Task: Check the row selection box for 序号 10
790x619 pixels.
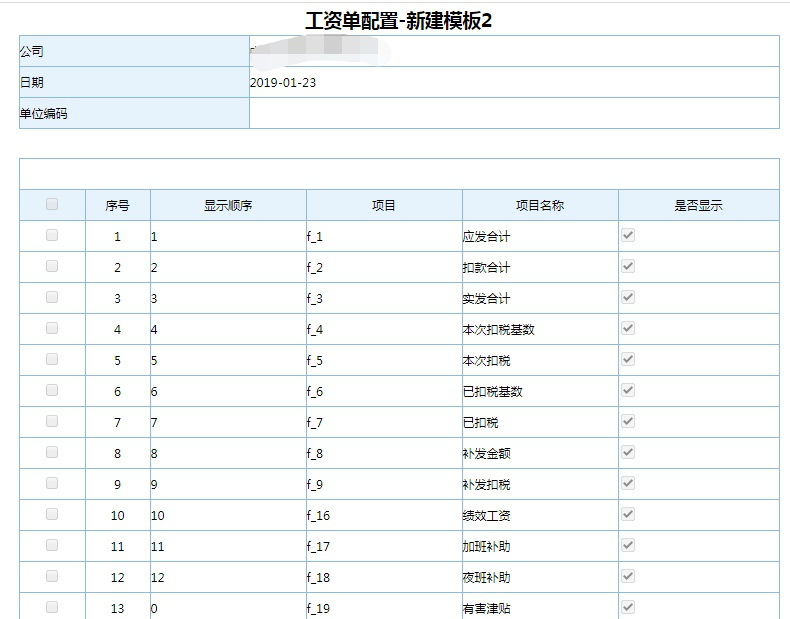Action: (52, 514)
